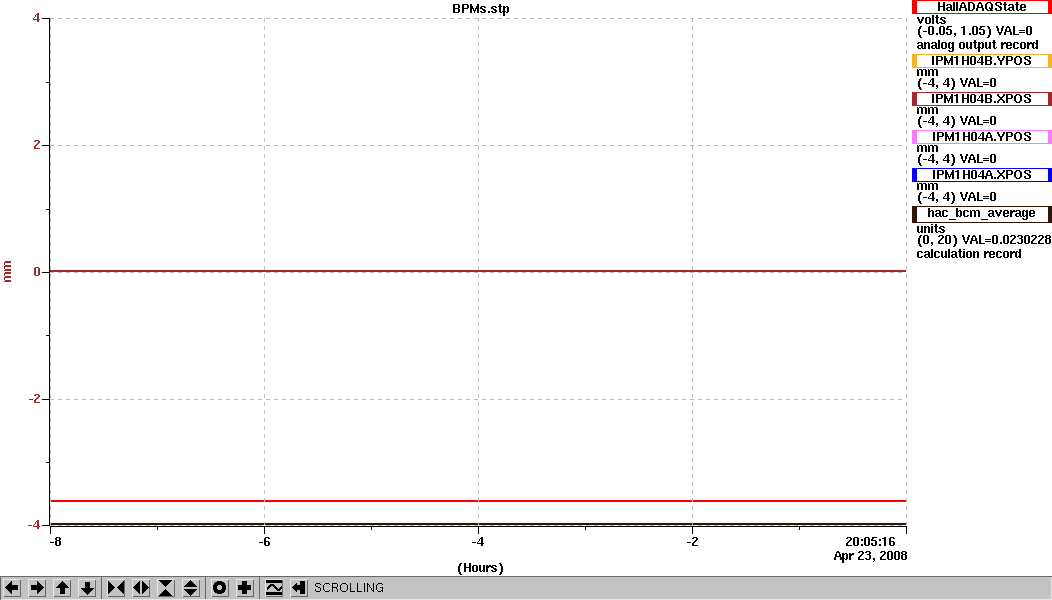Click the mm y-axis label
This screenshot has height=600, width=1052.
(x=8, y=272)
